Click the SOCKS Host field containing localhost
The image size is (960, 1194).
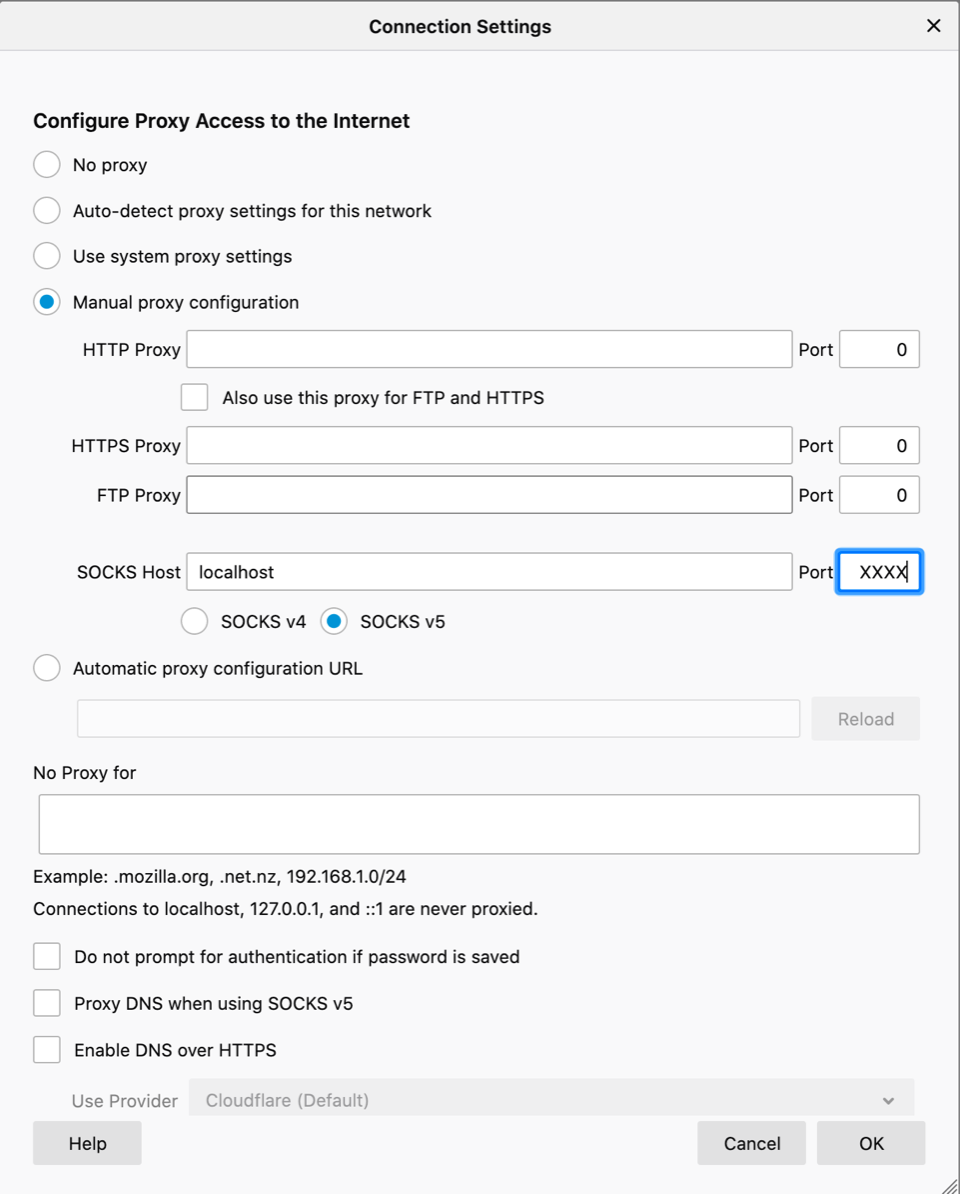point(489,572)
